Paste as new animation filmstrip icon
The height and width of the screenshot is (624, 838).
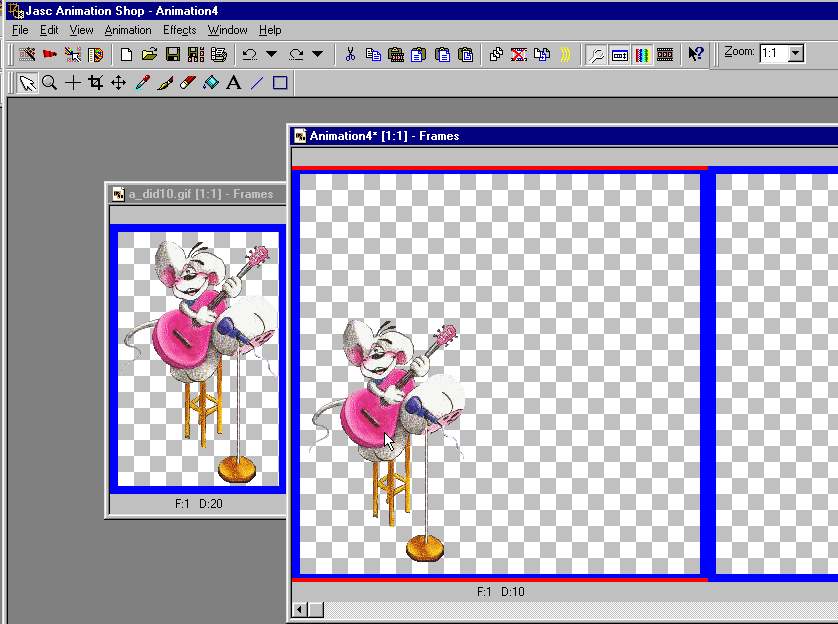(396, 54)
